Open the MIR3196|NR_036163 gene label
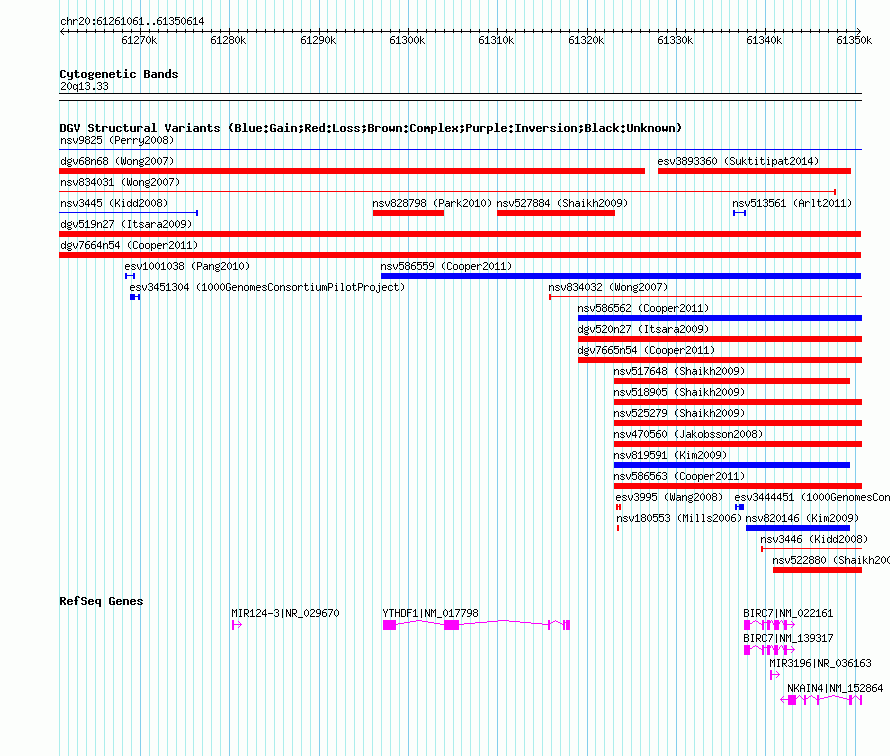Image resolution: width=890 pixels, height=756 pixels. coord(820,663)
